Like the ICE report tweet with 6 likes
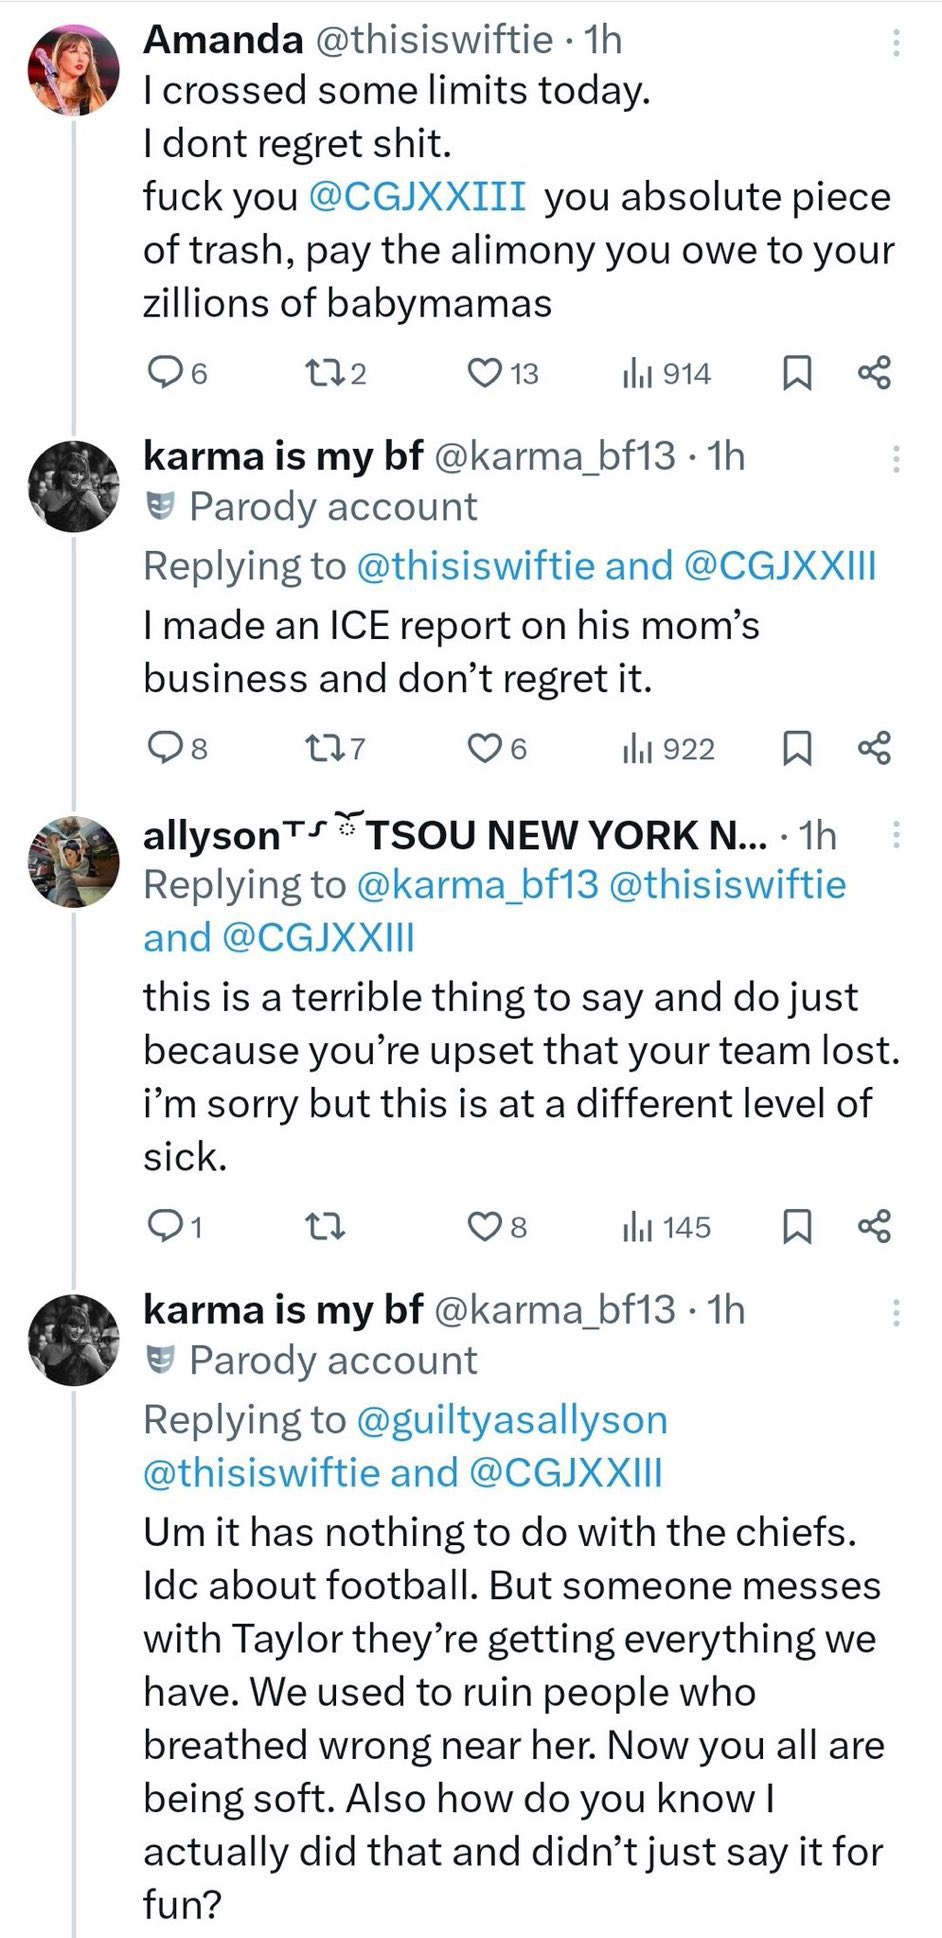This screenshot has width=942, height=1938. [x=485, y=748]
